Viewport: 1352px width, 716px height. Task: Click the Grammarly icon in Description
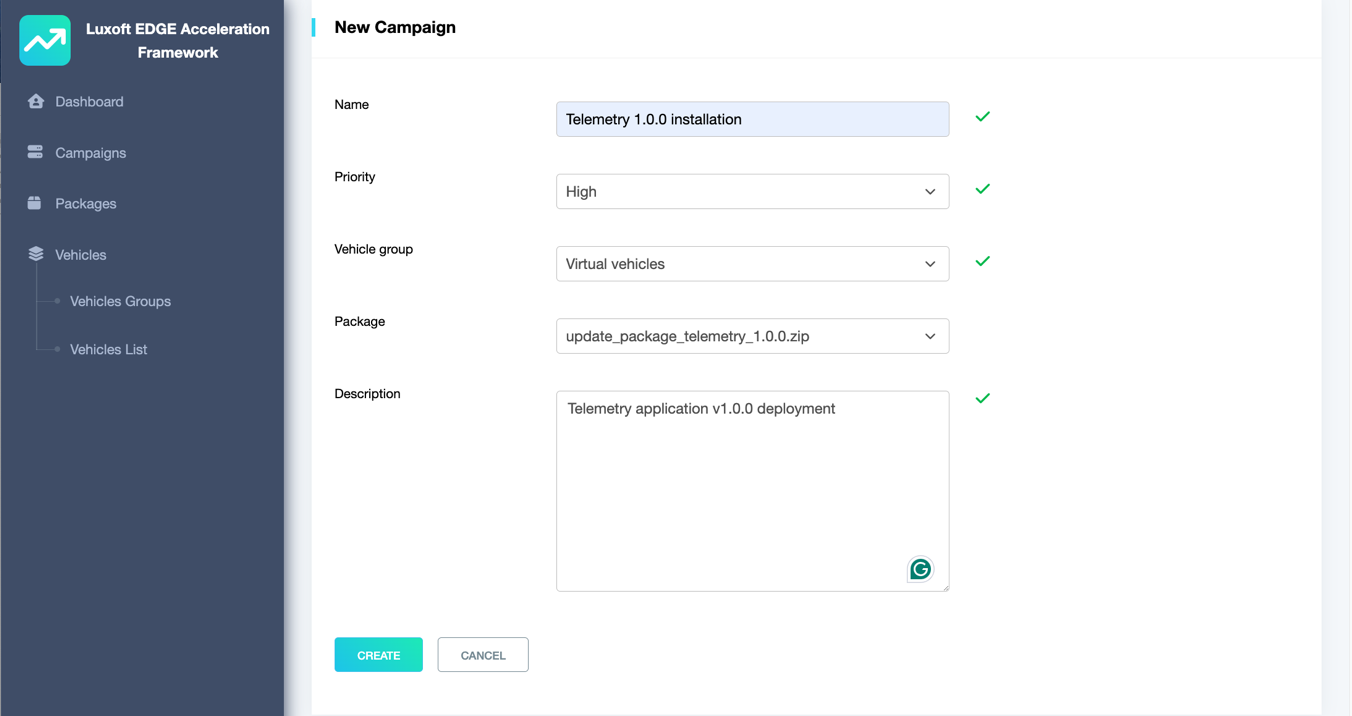(x=920, y=569)
